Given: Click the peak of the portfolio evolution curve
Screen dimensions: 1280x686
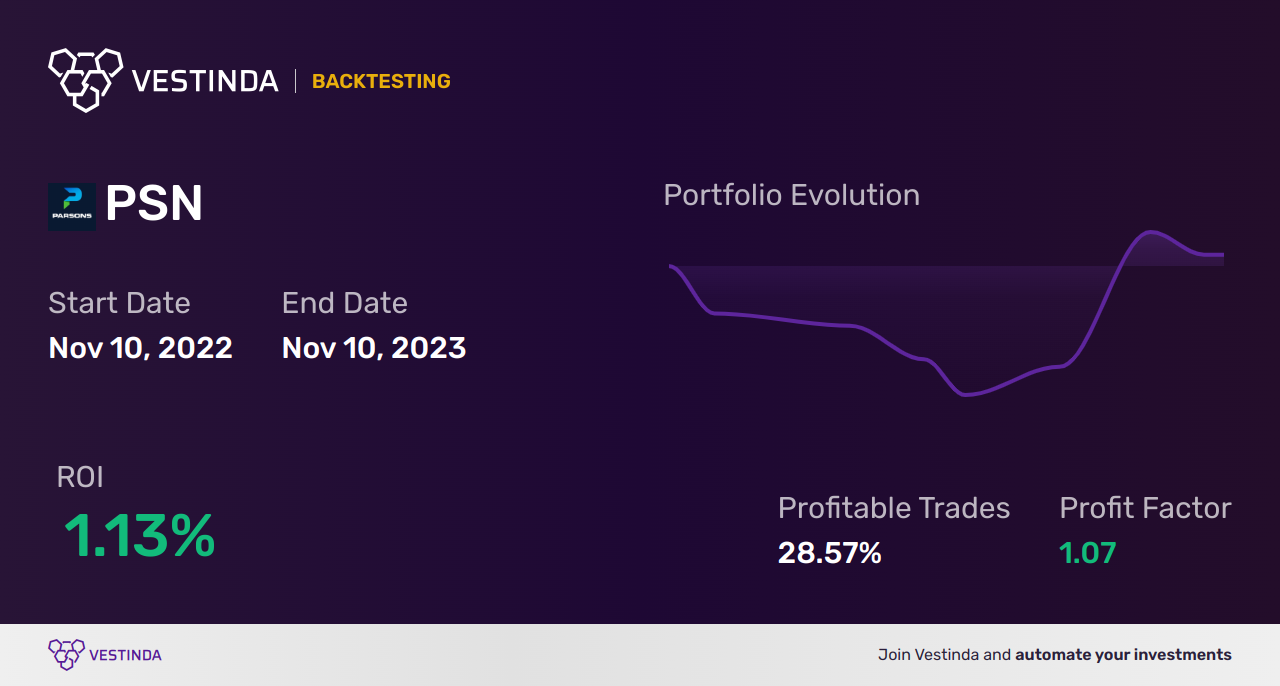Looking at the screenshot, I should 1151,233.
